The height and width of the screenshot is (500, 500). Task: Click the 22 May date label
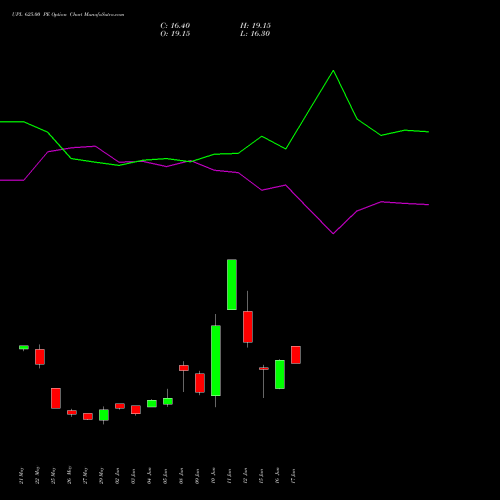(38, 476)
